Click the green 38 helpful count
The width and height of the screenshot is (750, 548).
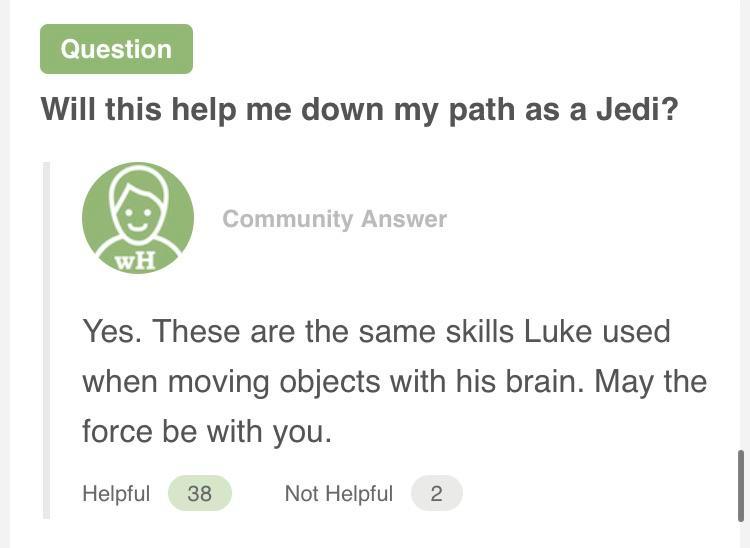pyautogui.click(x=200, y=493)
